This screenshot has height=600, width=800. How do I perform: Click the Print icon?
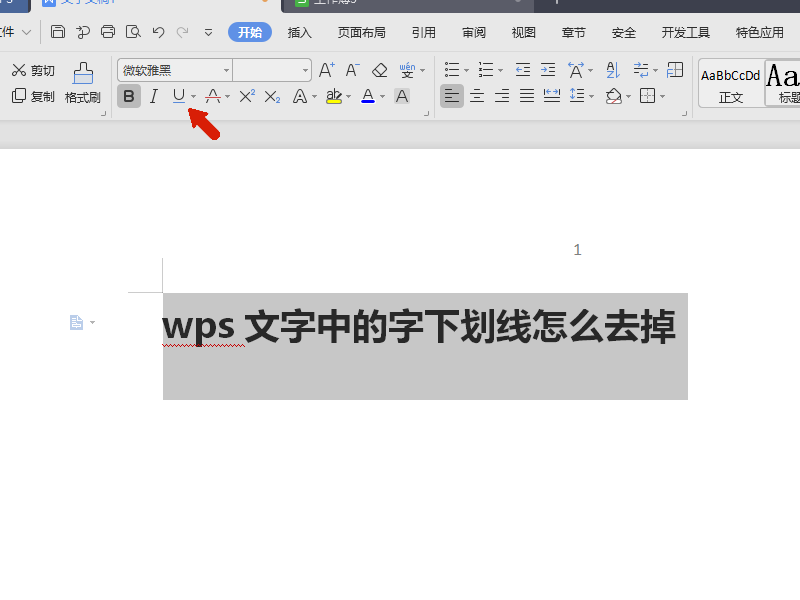click(108, 32)
